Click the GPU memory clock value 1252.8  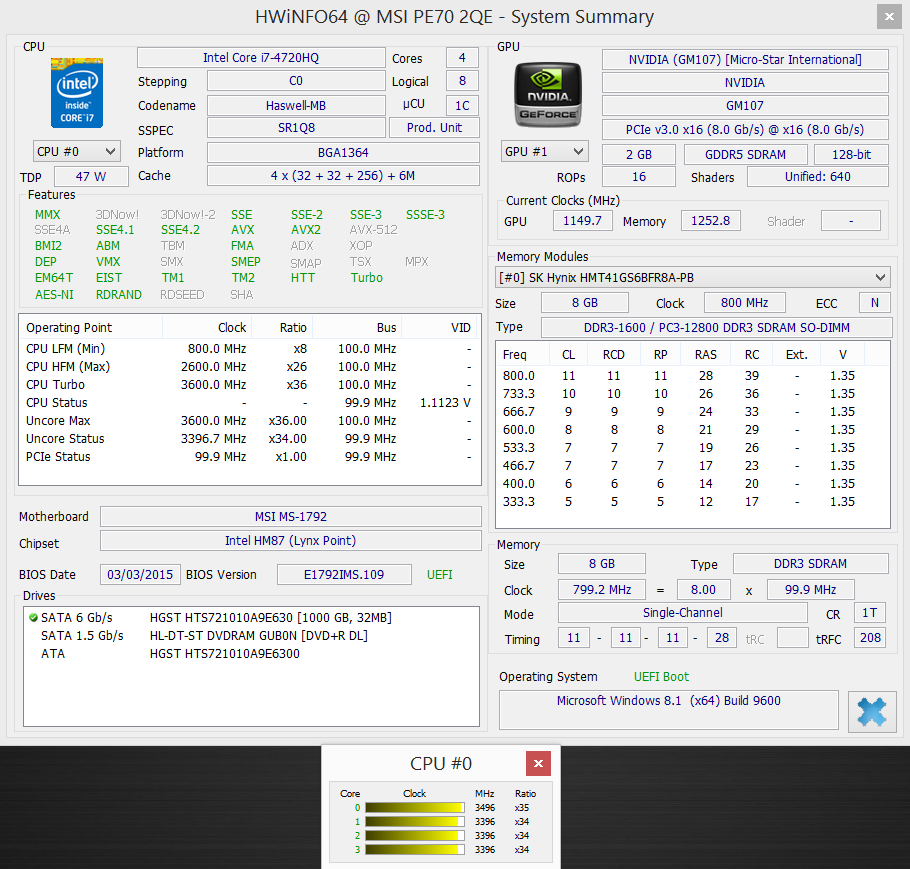pos(710,221)
